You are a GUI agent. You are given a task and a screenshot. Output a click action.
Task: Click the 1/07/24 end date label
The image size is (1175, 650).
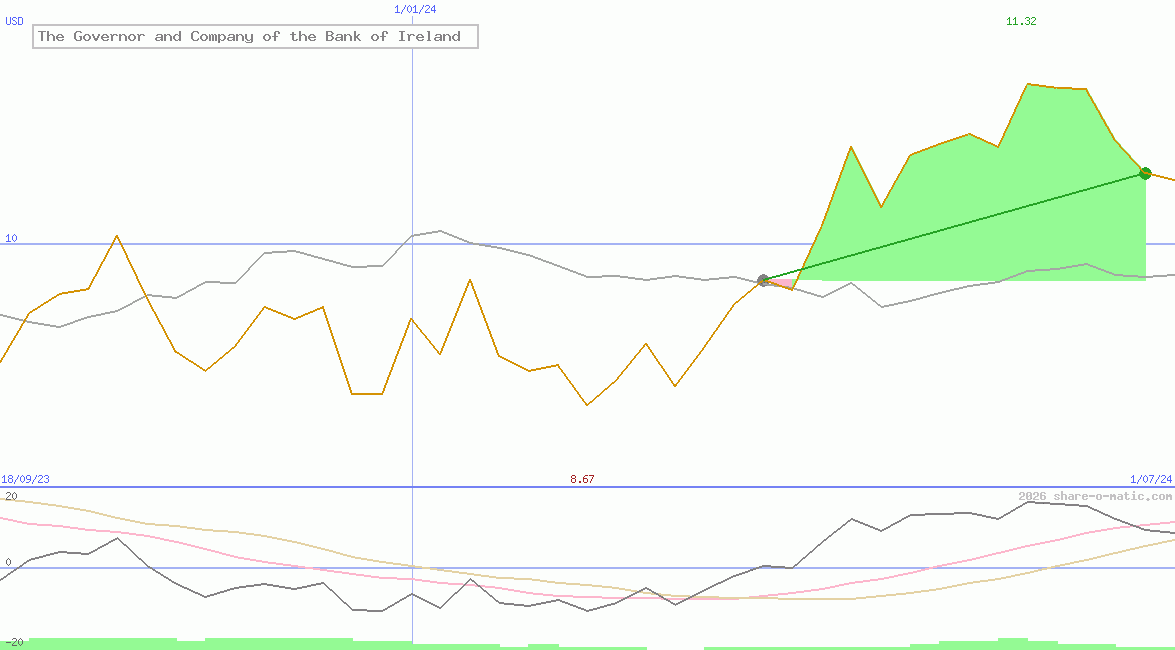1151,479
